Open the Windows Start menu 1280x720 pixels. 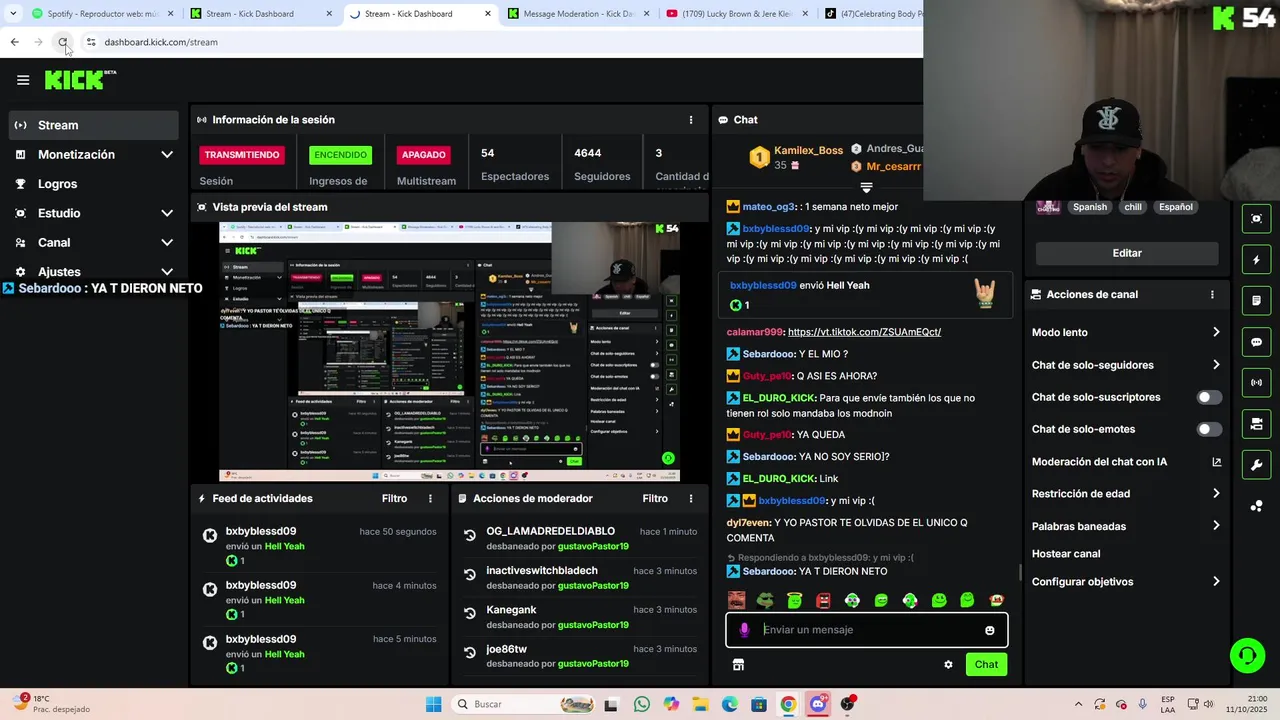click(x=433, y=704)
